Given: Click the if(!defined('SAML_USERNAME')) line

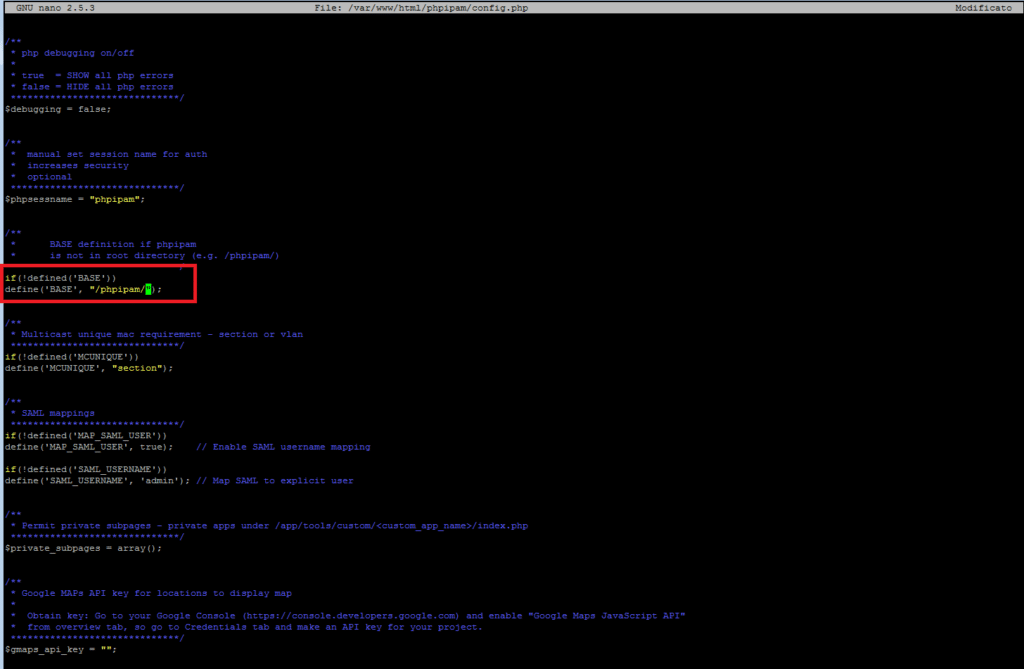Looking at the screenshot, I should (x=86, y=469).
